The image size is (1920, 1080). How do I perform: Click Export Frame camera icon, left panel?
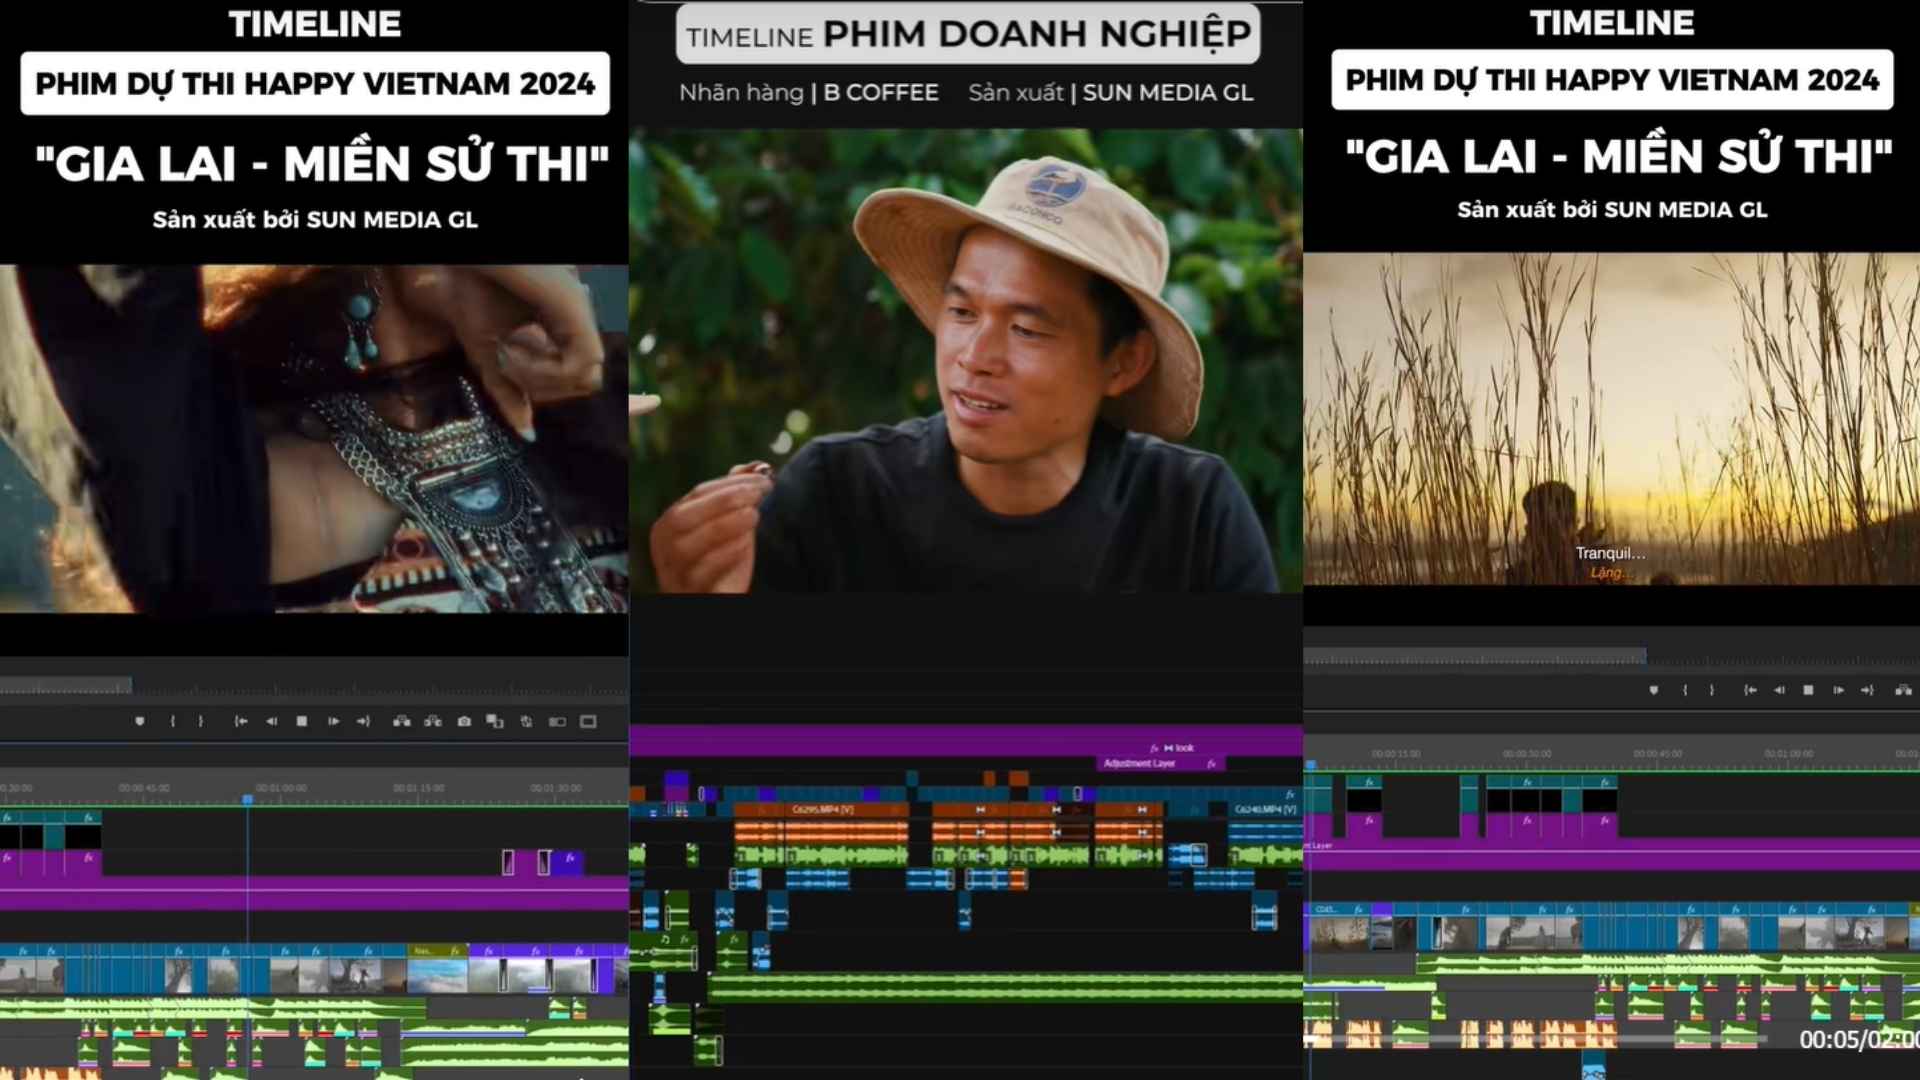464,721
